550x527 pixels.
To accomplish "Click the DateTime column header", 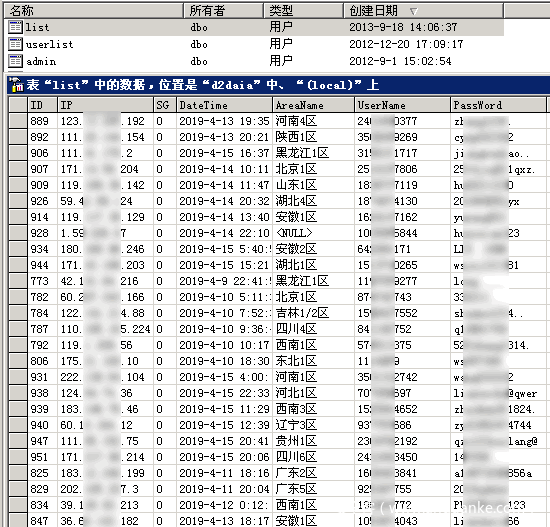I will (x=224, y=105).
